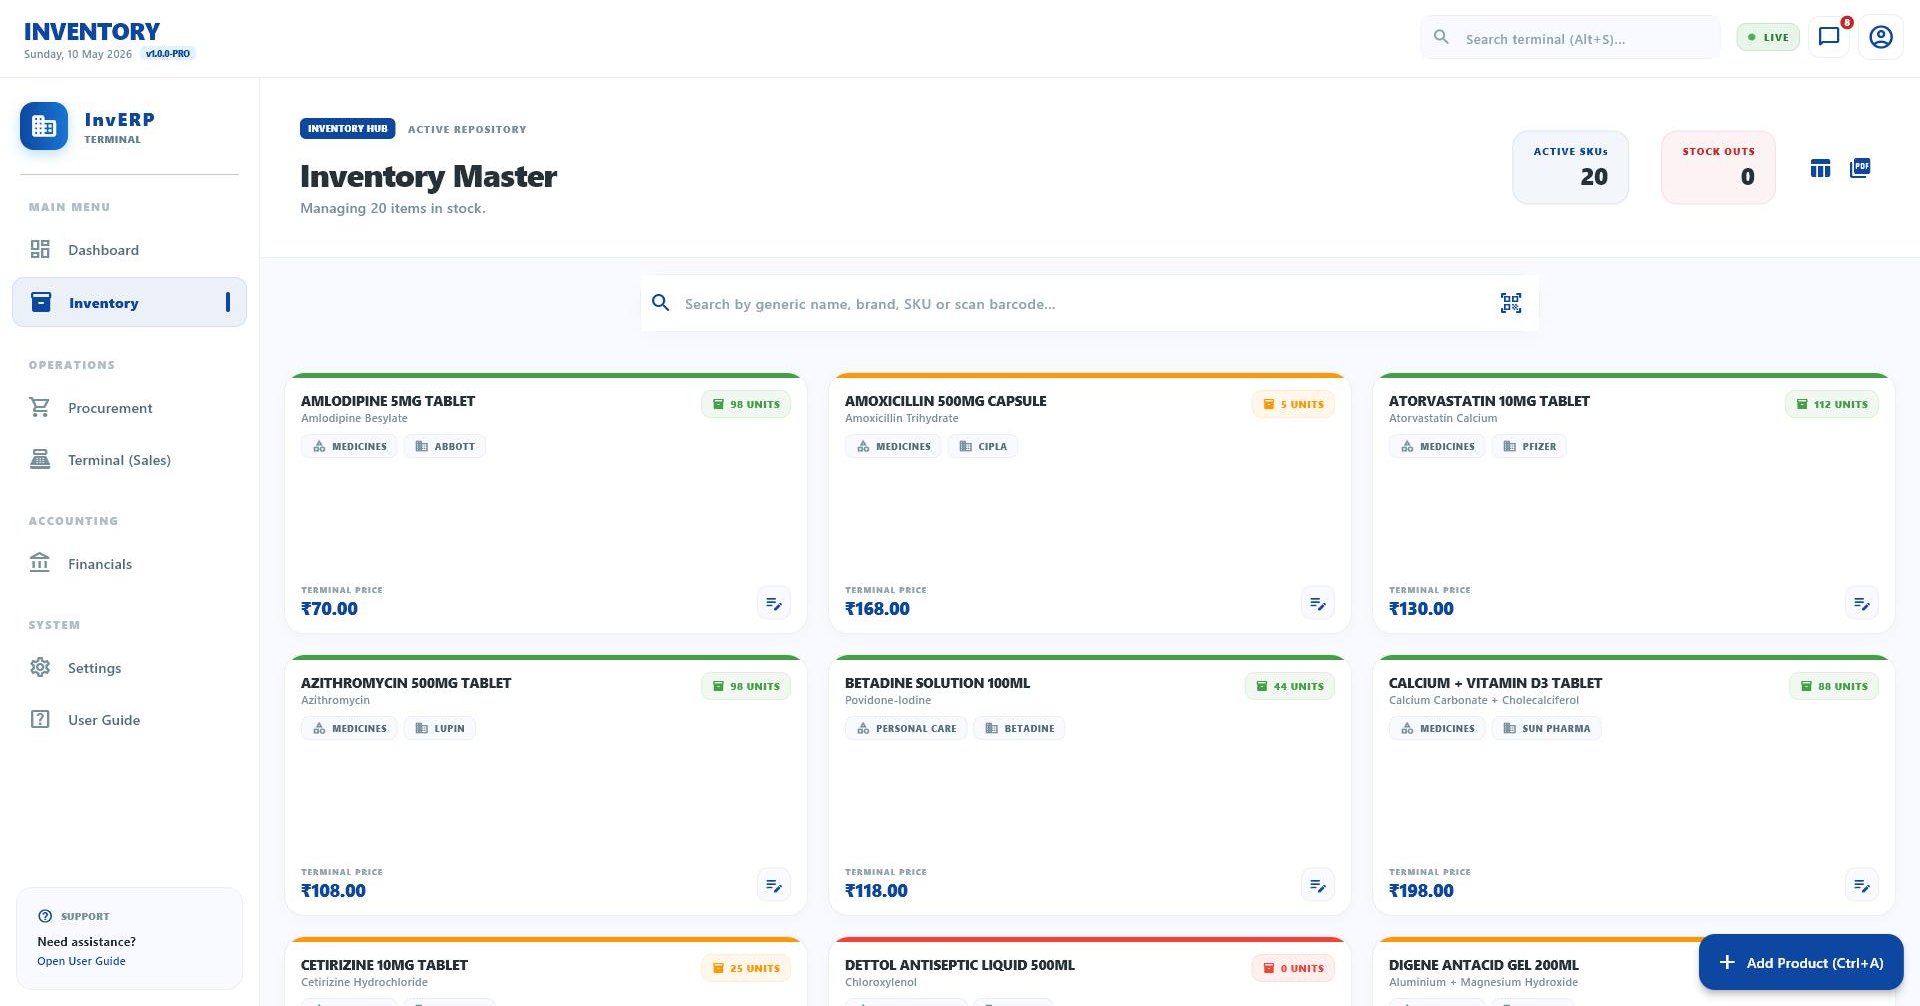Click the 98 Units badge on Amlodipine

point(746,404)
